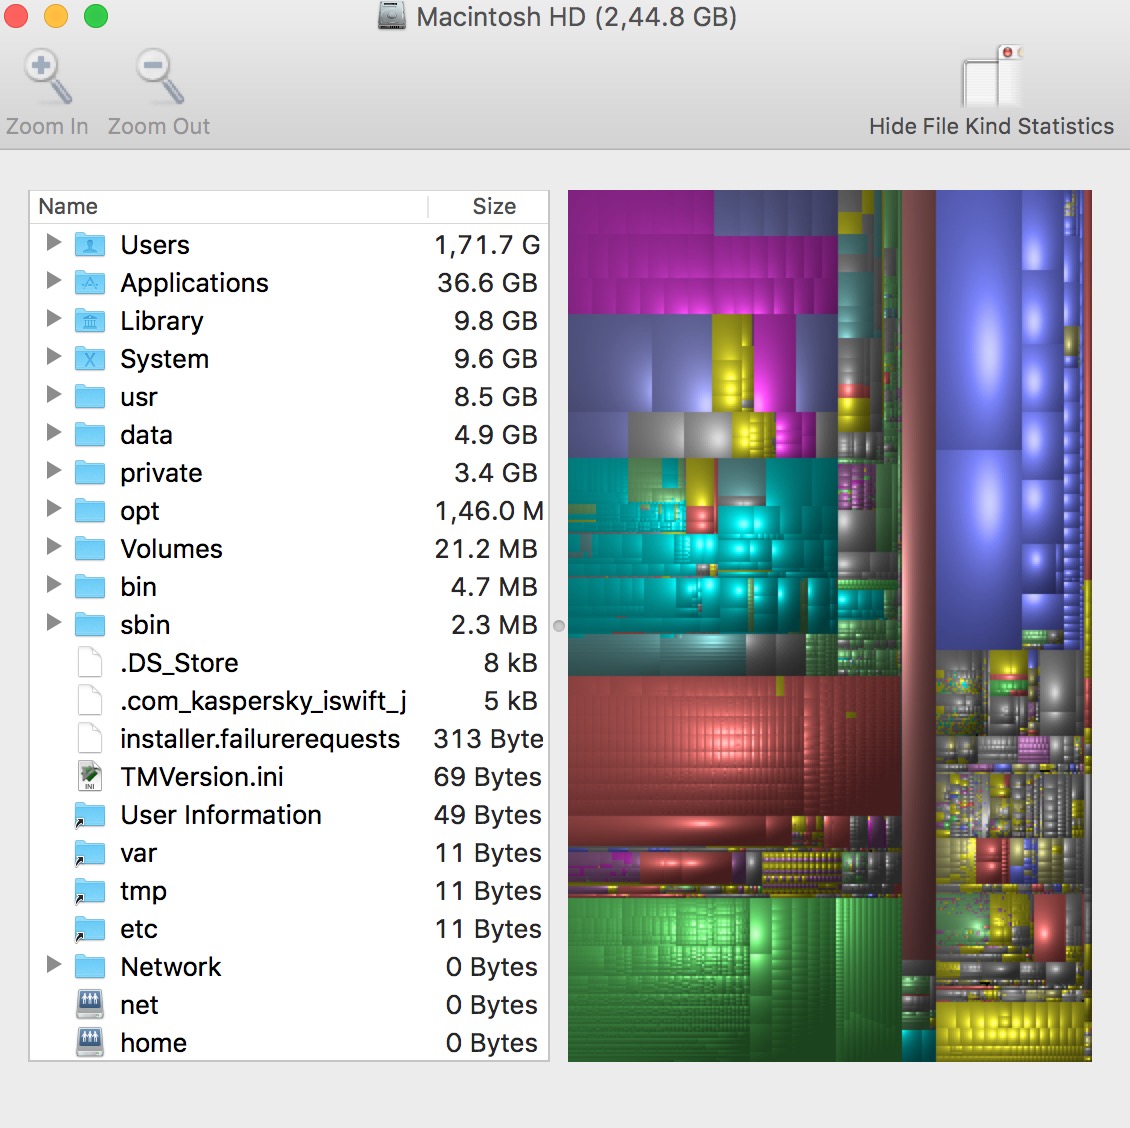The image size is (1130, 1128).
Task: Expand the sbin folder disclosure triangle
Action: [54, 622]
